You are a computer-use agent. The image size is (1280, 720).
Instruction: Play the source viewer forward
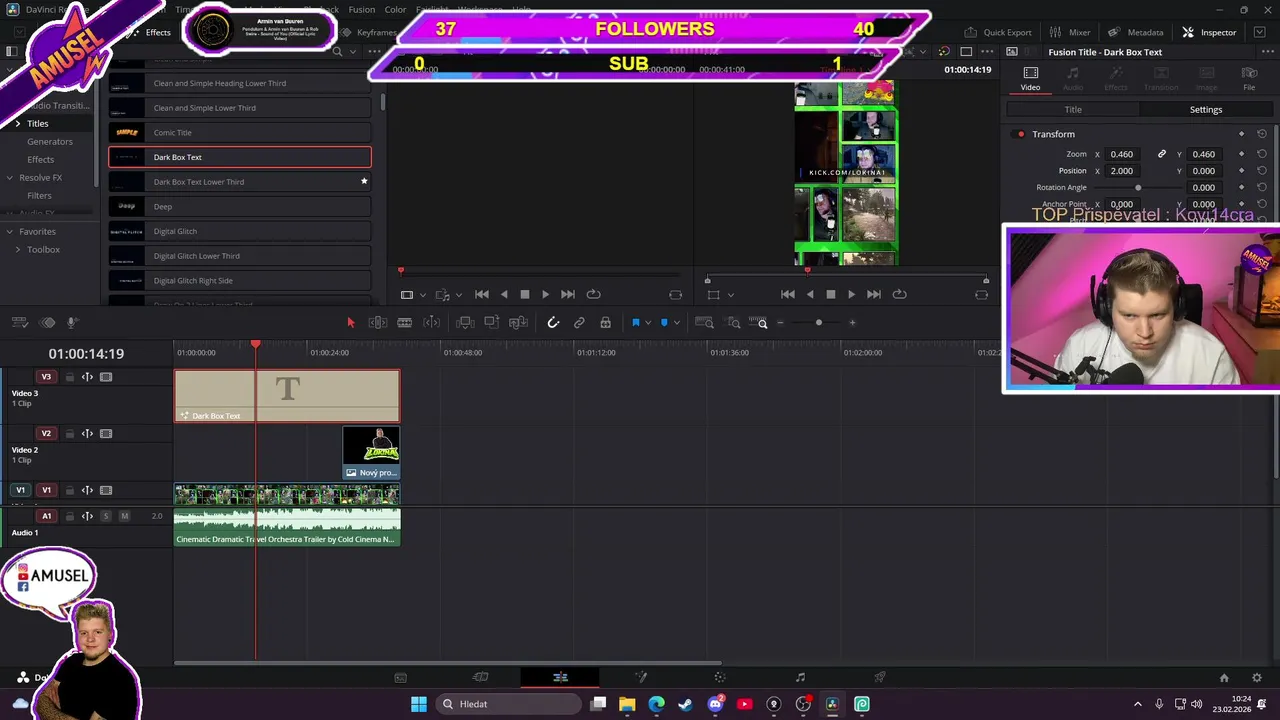545,294
